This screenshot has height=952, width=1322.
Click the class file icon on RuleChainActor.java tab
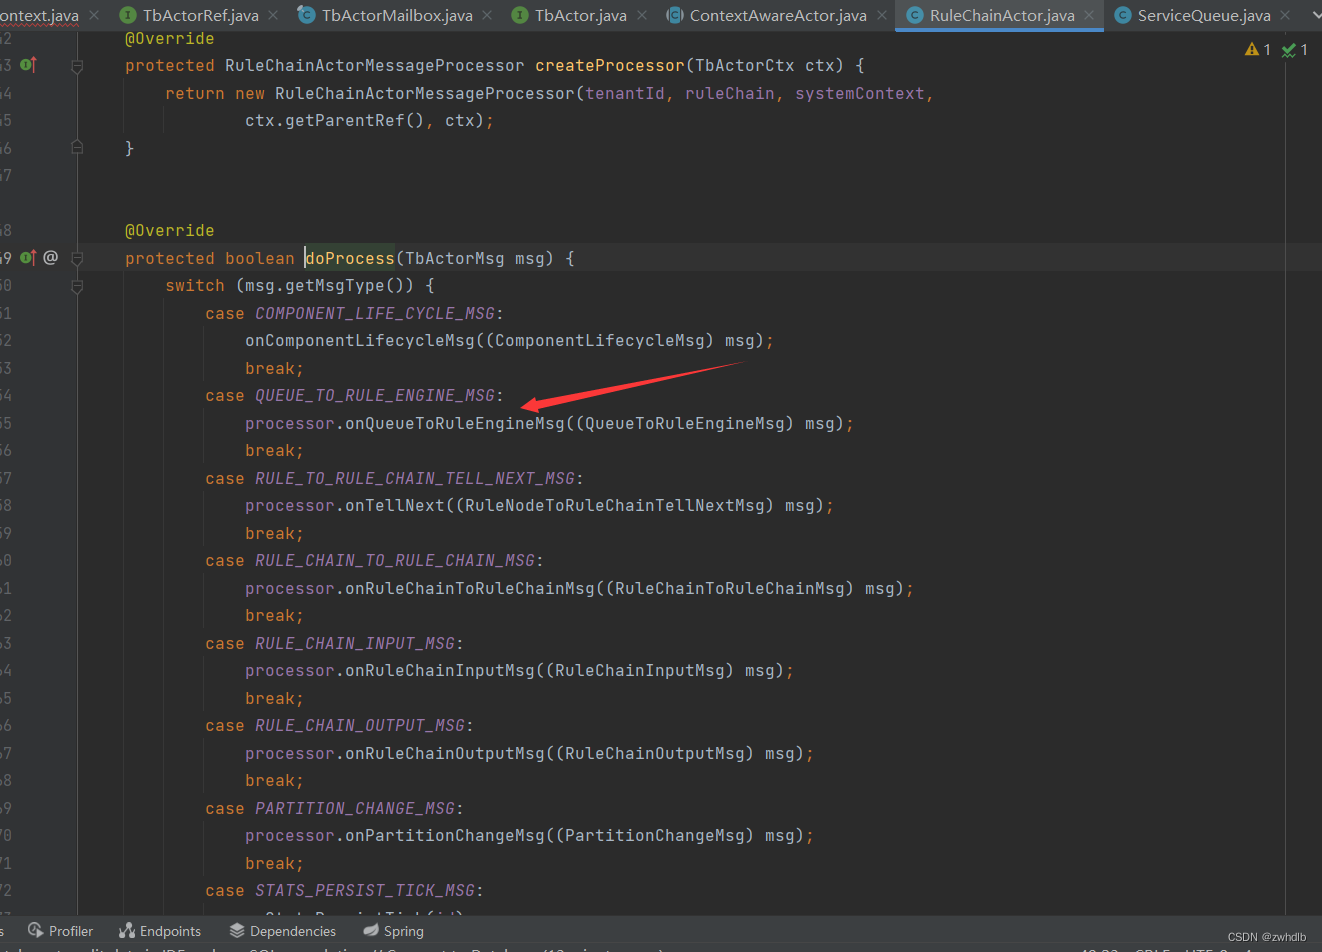click(x=914, y=15)
